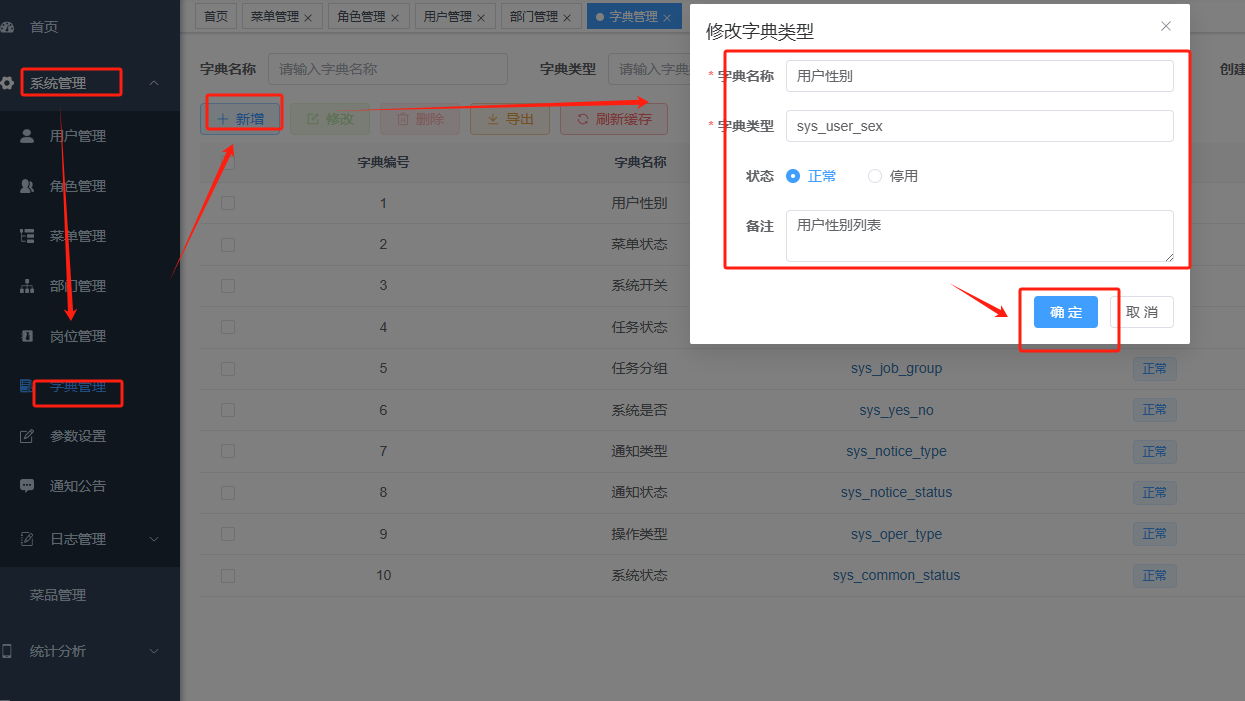Expand the 日志管理 submenu chevron
The width and height of the screenshot is (1245, 701).
pos(154,539)
